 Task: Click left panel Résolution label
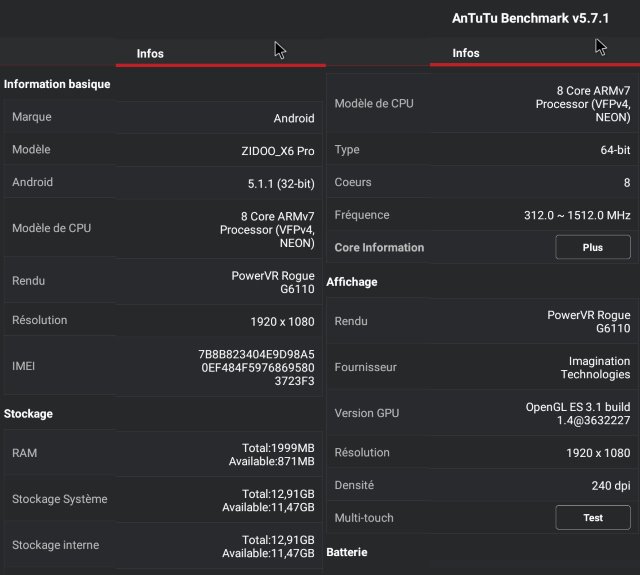click(x=40, y=320)
